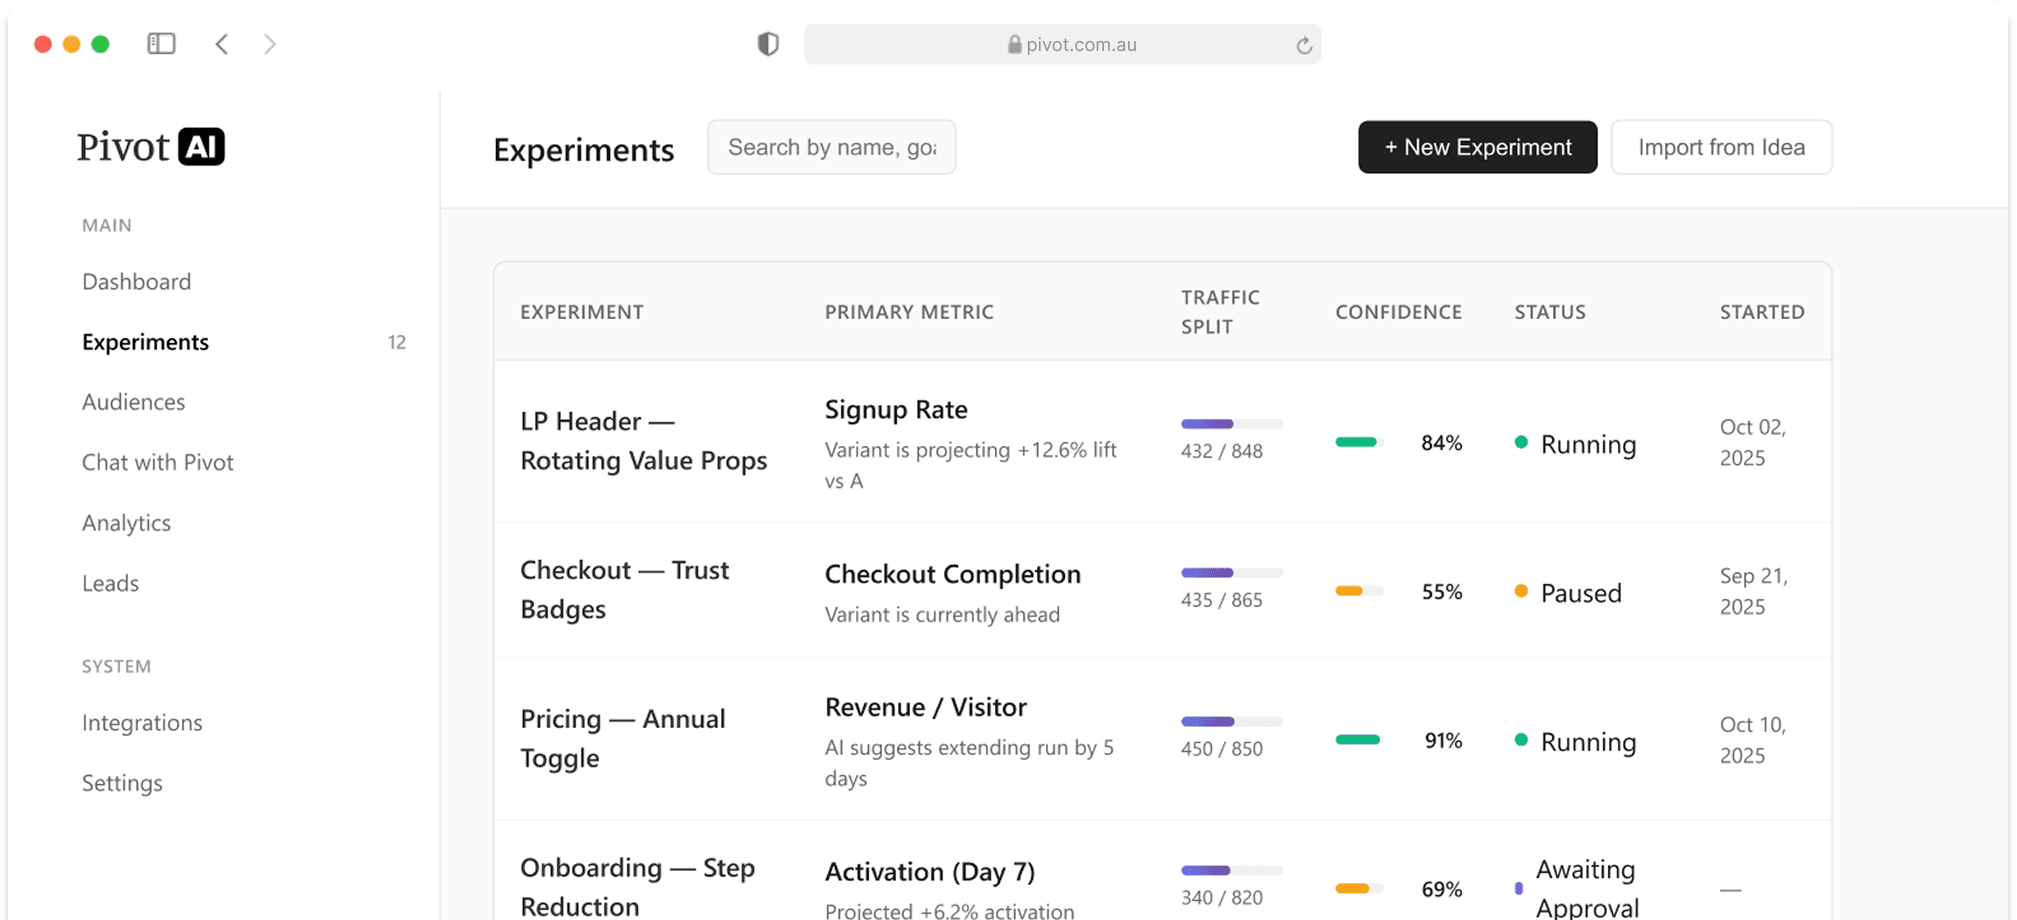Click the Import from Idea button
The height and width of the screenshot is (920, 2017).
(x=1721, y=147)
